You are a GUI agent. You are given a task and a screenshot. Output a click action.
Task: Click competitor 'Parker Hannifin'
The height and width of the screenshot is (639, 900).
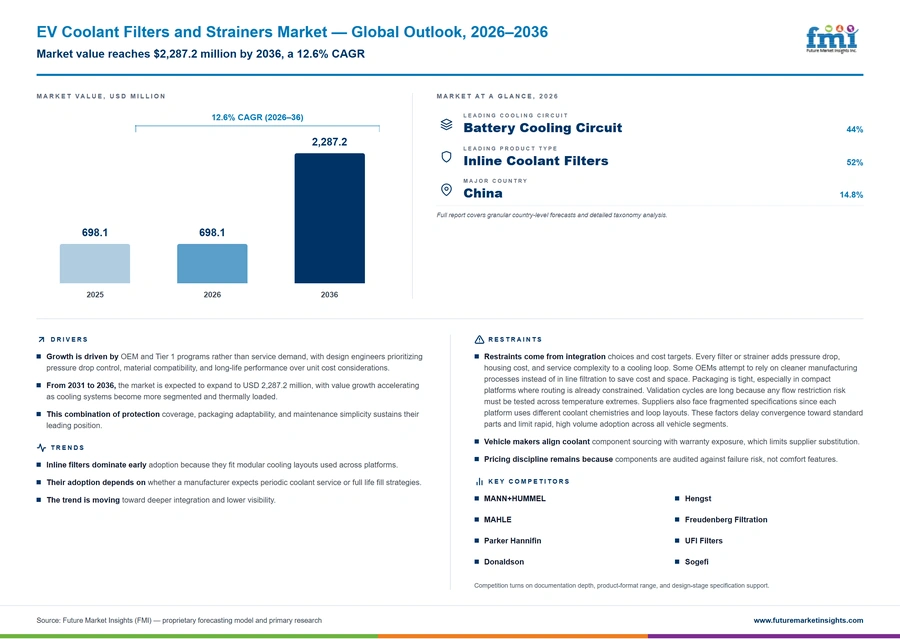[x=513, y=541]
